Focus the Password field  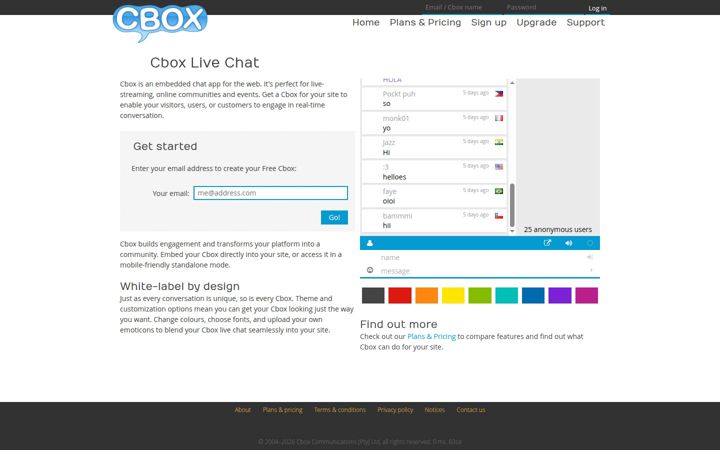point(543,7)
